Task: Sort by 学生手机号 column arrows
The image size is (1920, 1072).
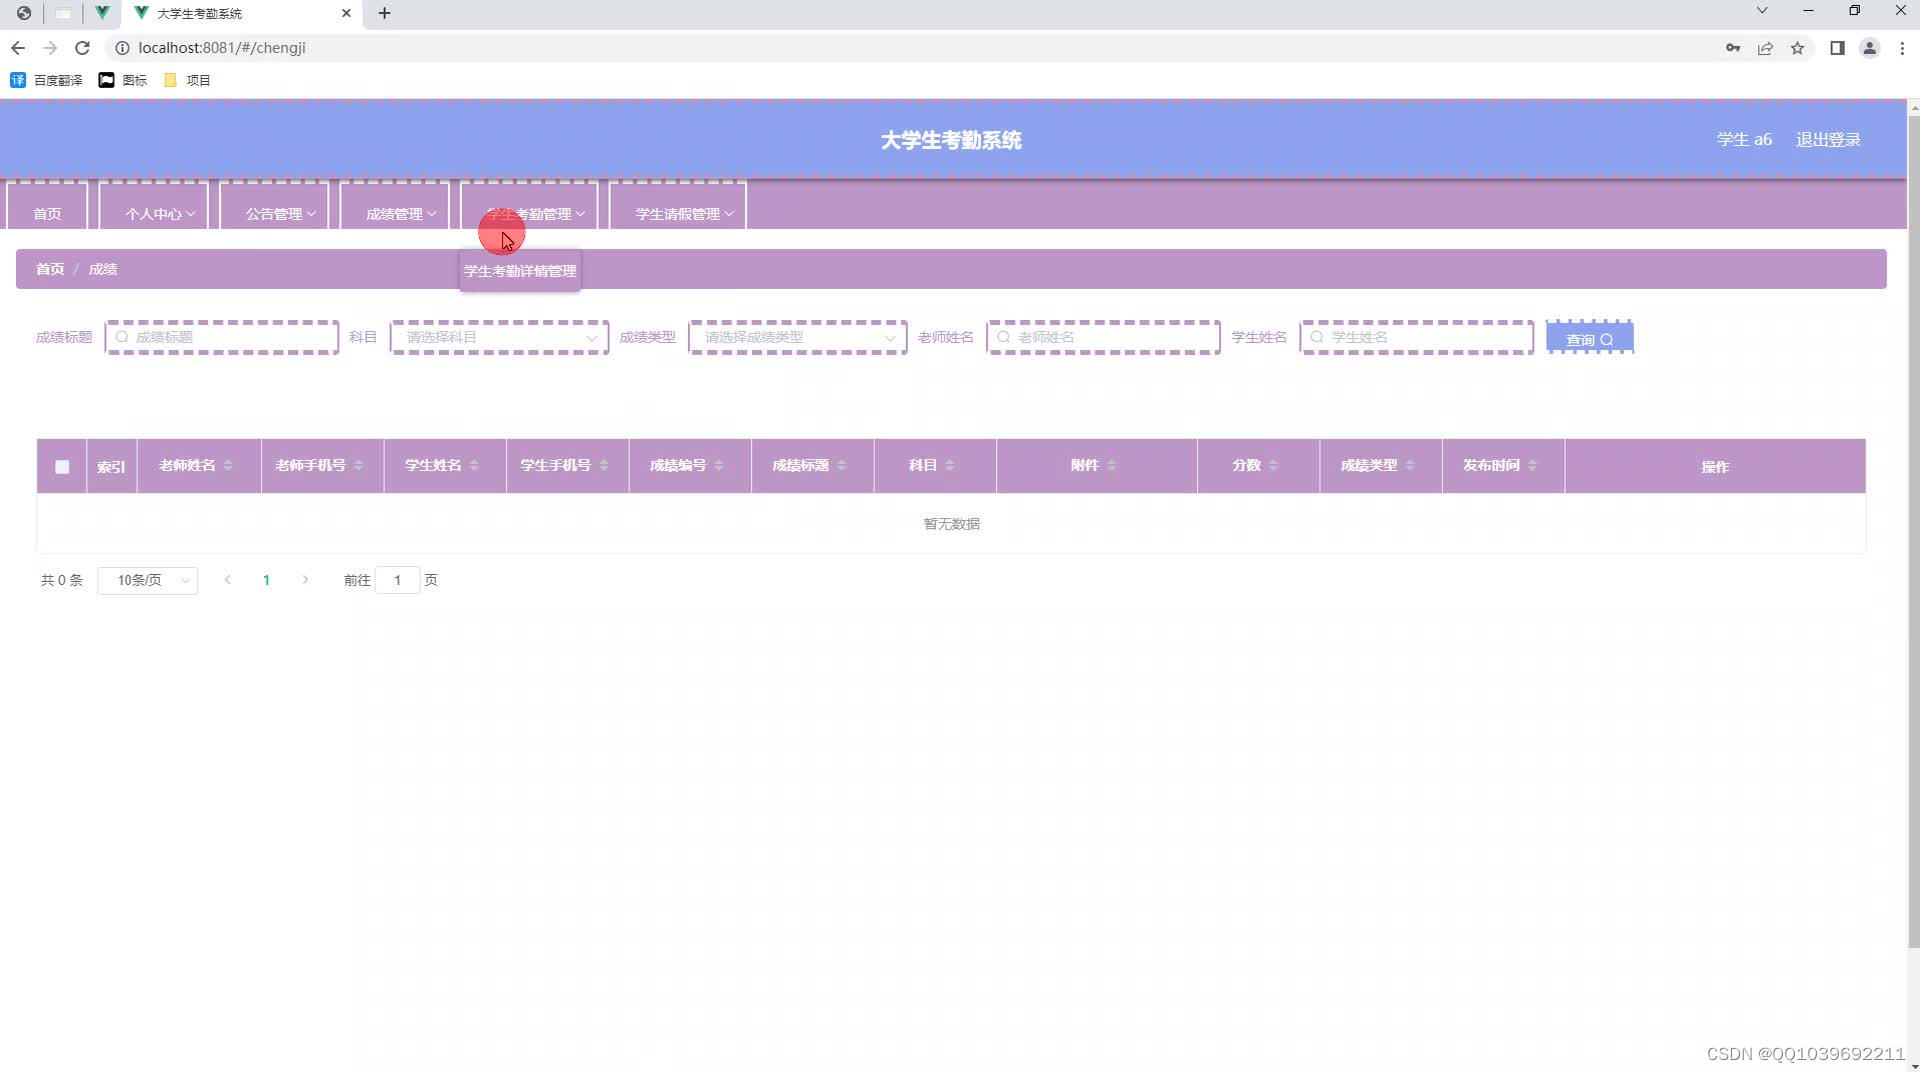Action: pos(604,465)
